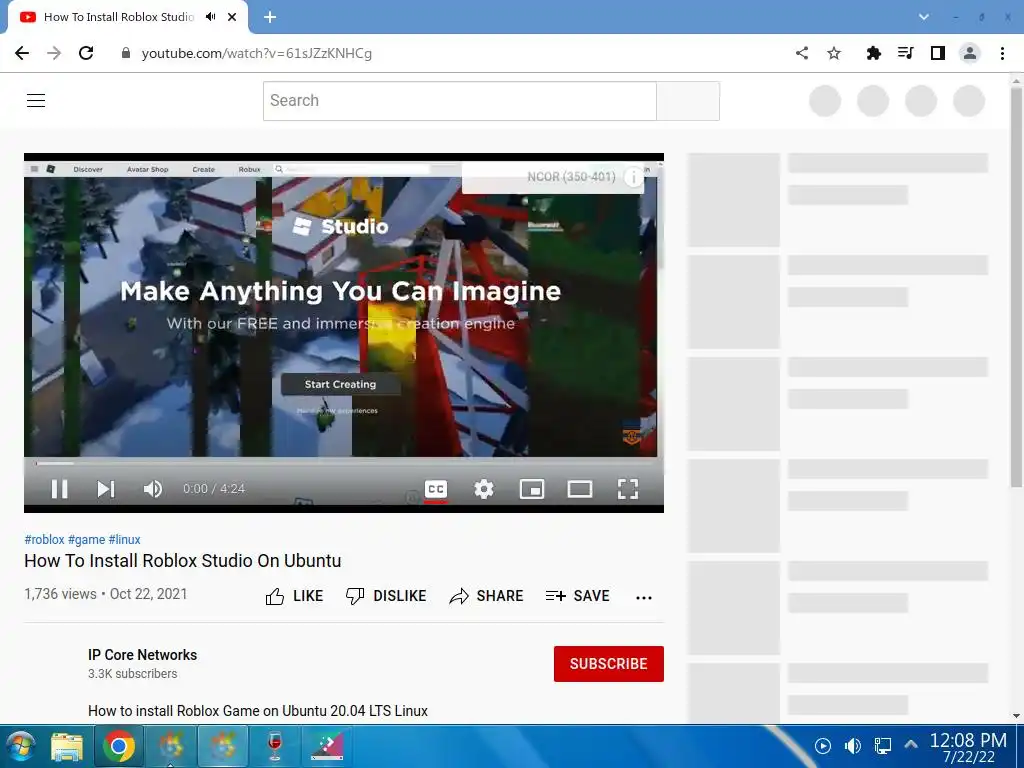This screenshot has height=768, width=1024.
Task: View site security lock info
Action: [126, 53]
